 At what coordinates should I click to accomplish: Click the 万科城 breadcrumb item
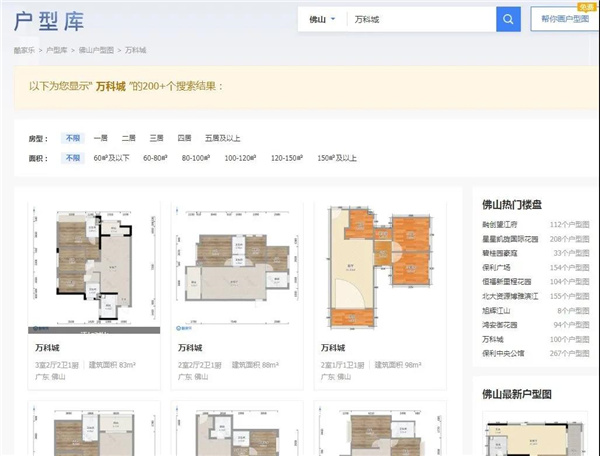pos(135,50)
